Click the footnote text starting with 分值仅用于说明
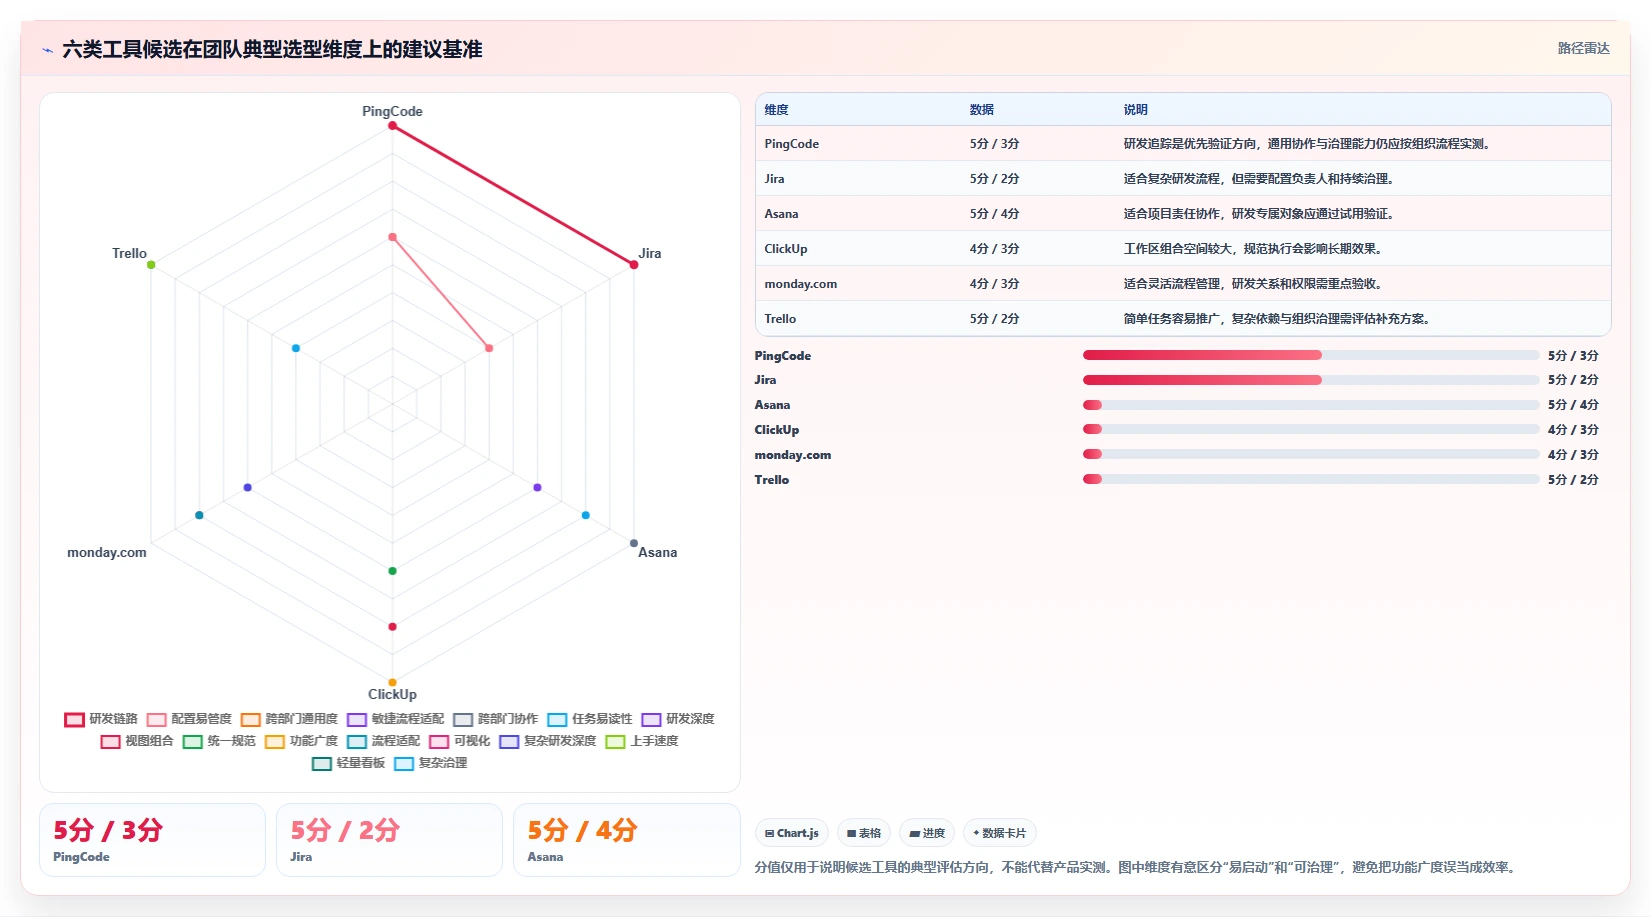This screenshot has height=917, width=1651. coord(1137,868)
